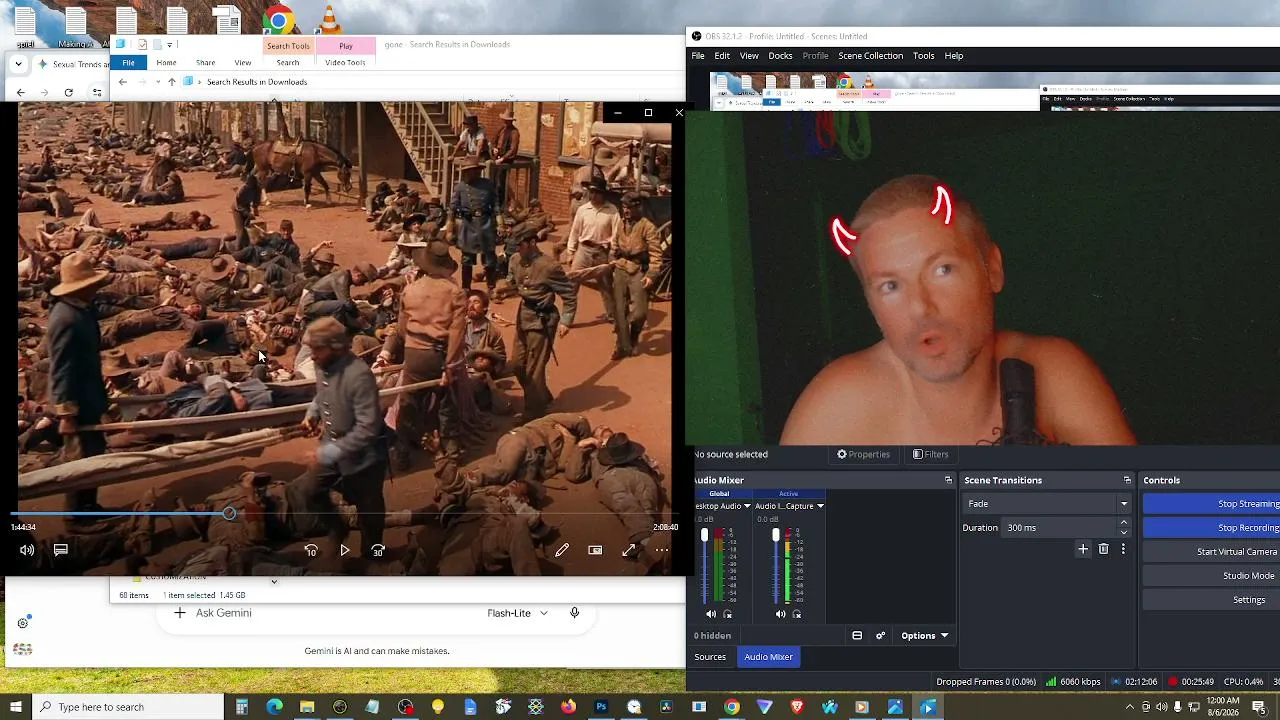The image size is (1280, 720).
Task: Open the video player edit pencil tool
Action: 562,550
